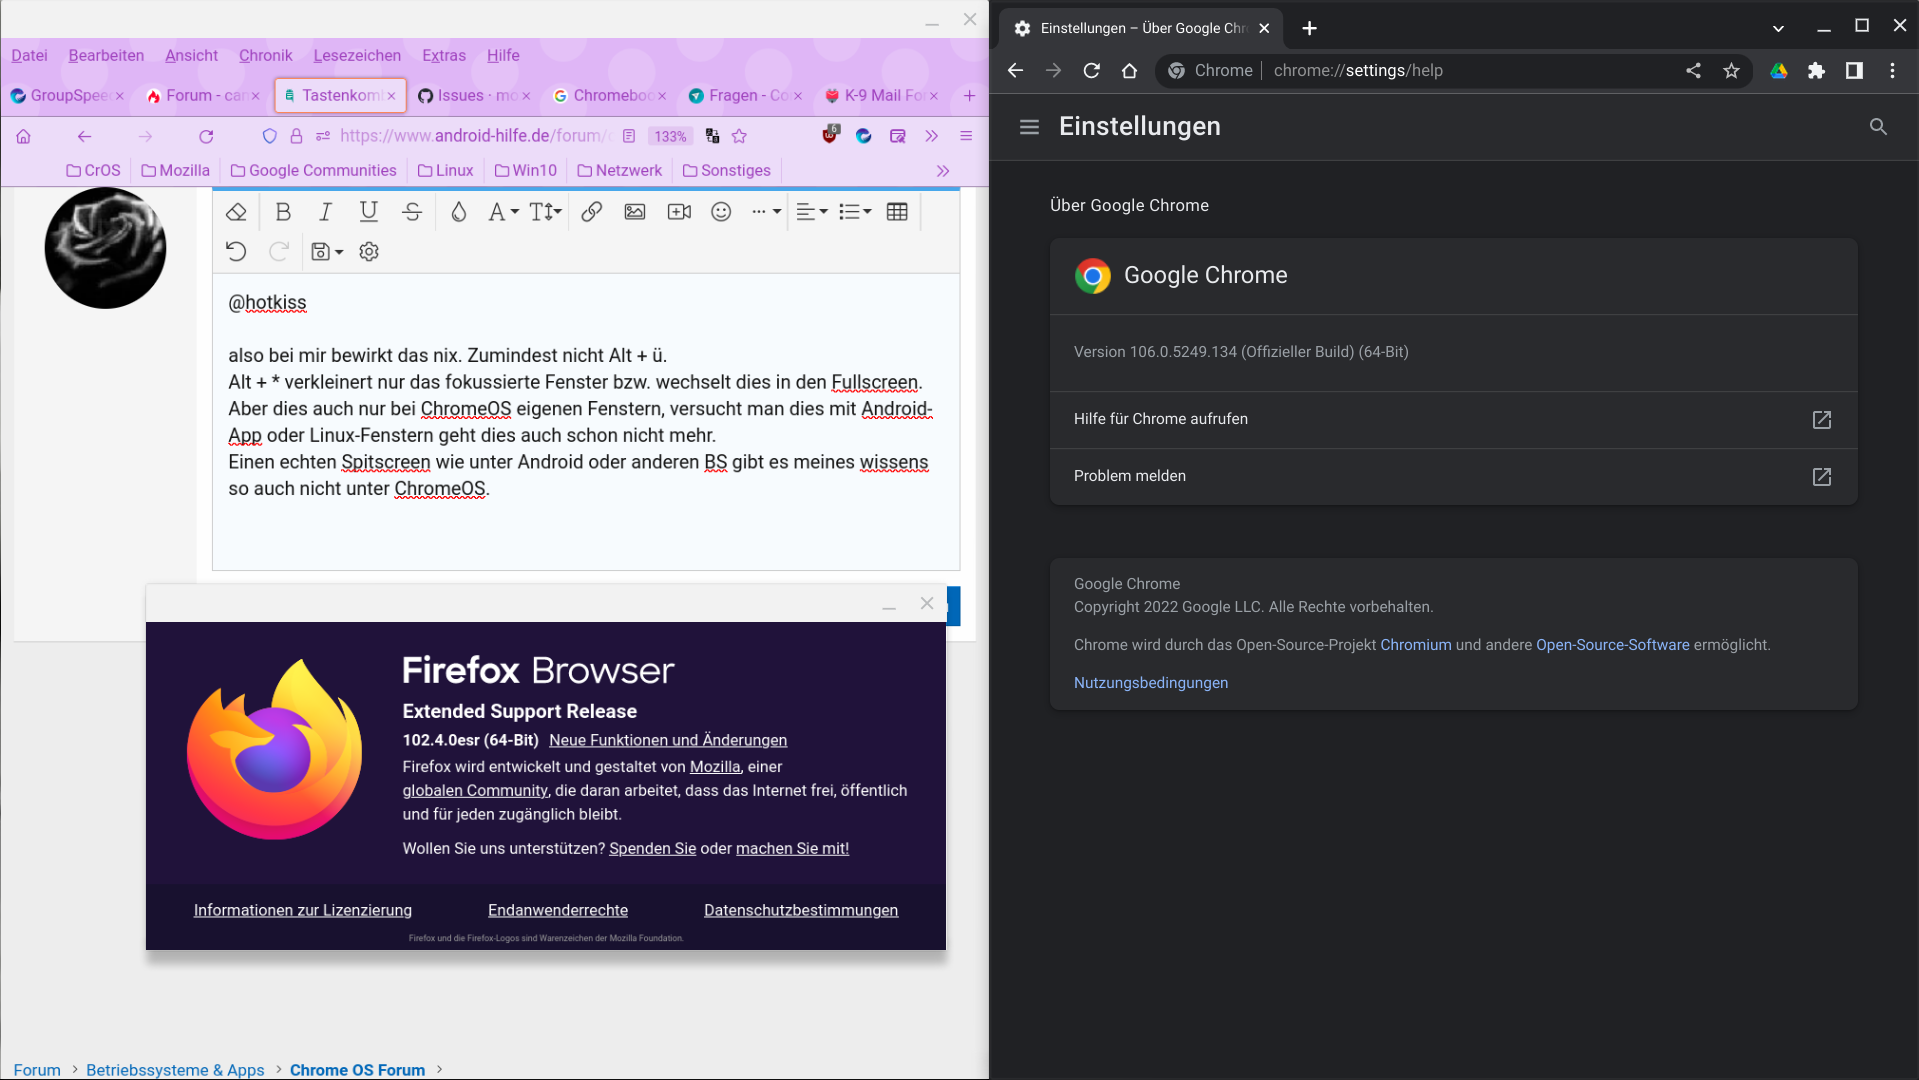The image size is (1919, 1080).
Task: Open Datenschutzbestimmungen link
Action: pos(801,910)
